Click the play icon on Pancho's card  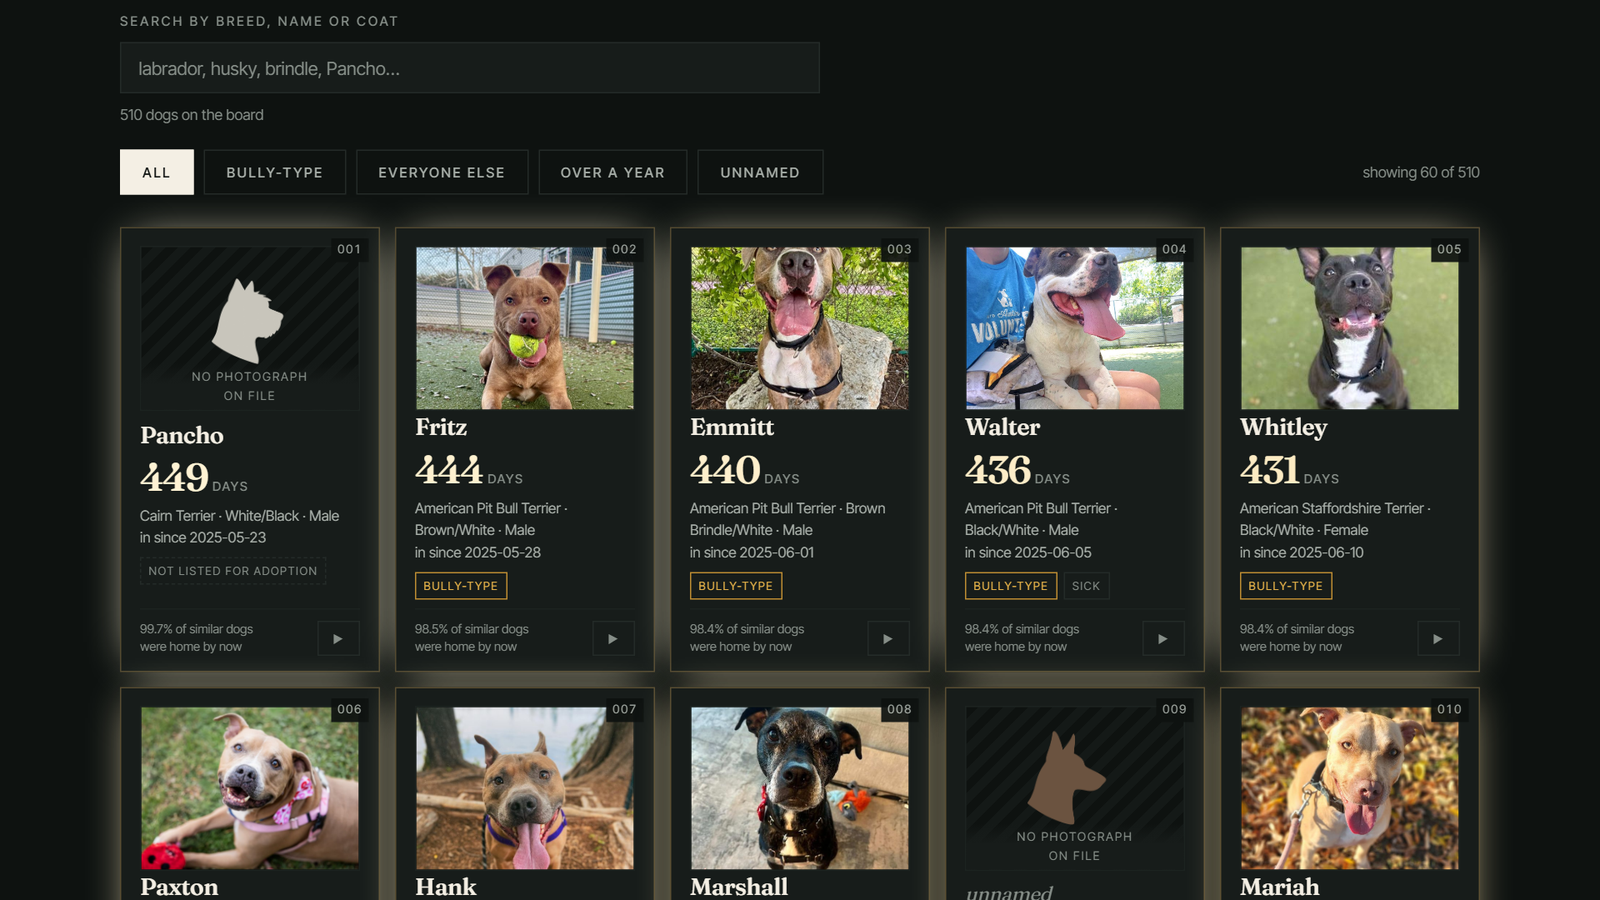tap(338, 638)
